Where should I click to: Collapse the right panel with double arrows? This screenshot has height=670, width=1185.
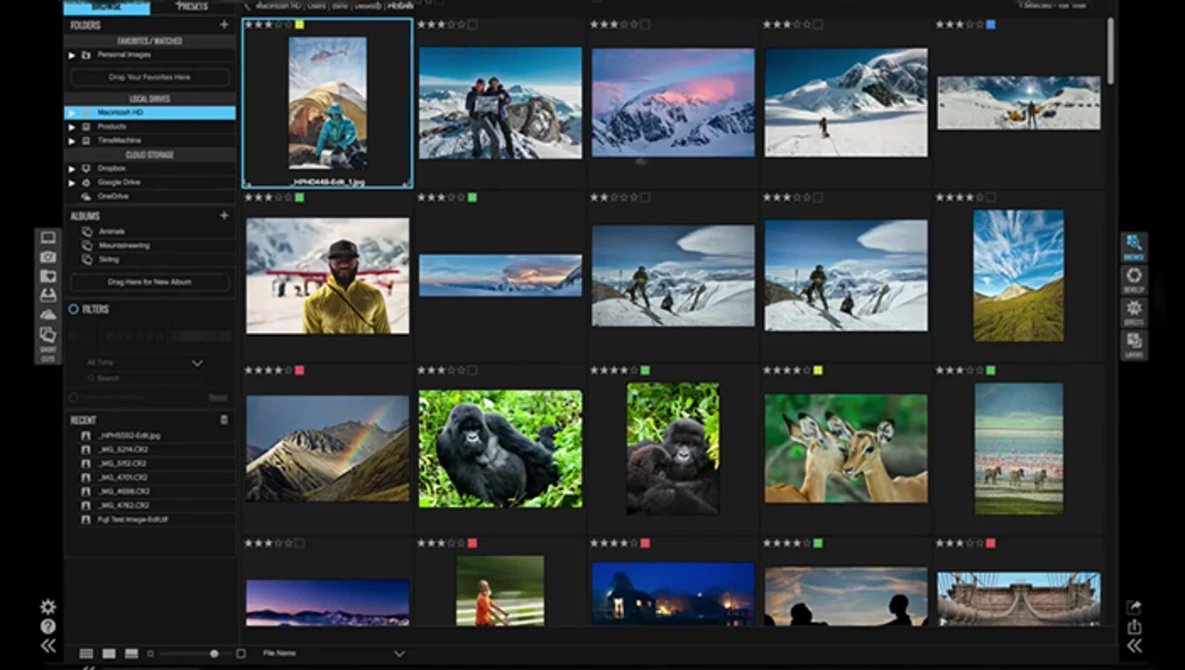(x=1134, y=646)
